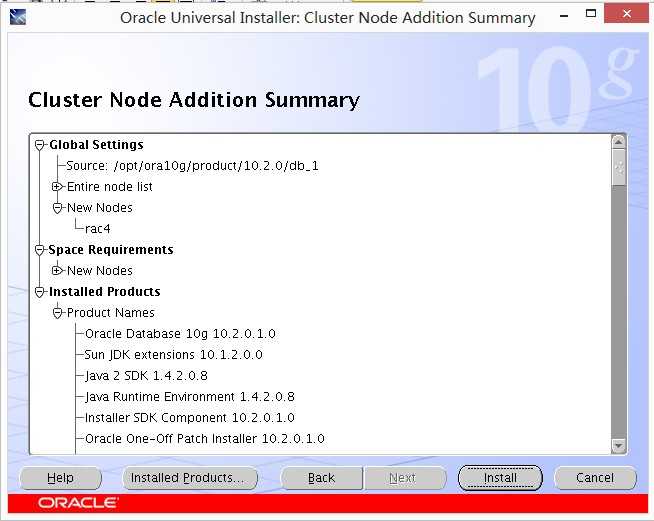Click the vertical scrollbar thumb

(619, 168)
